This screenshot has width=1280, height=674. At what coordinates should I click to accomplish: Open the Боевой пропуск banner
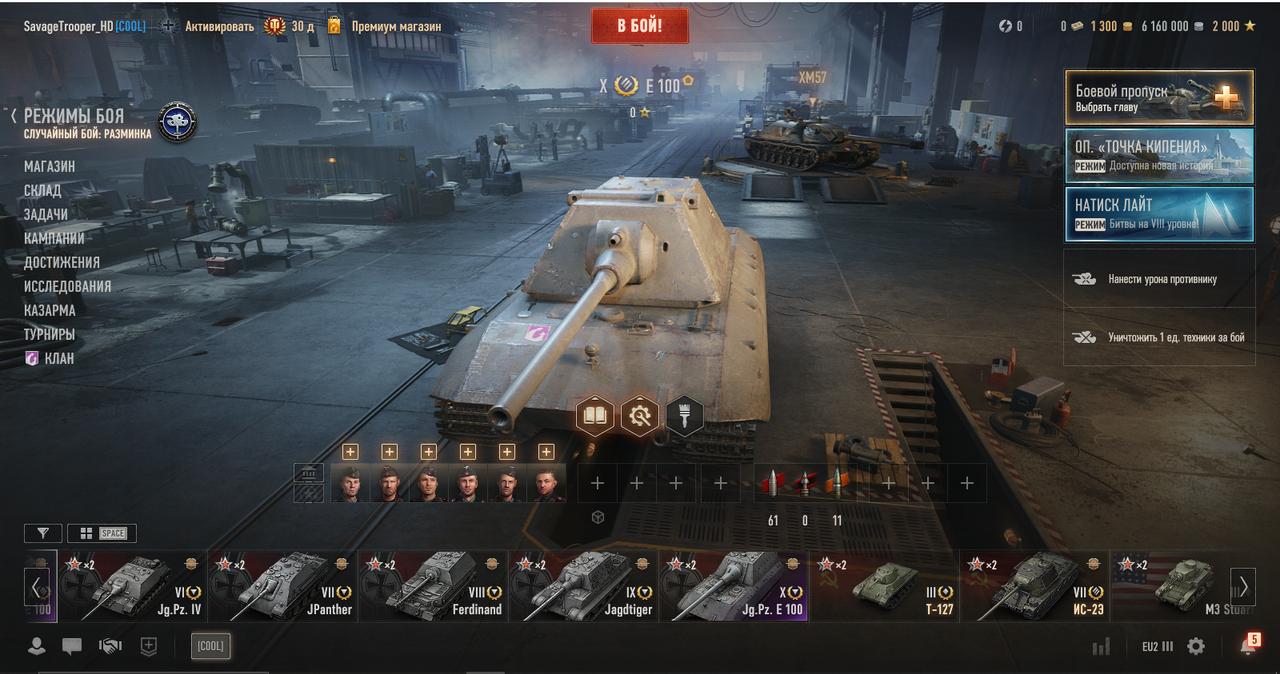click(x=1159, y=97)
